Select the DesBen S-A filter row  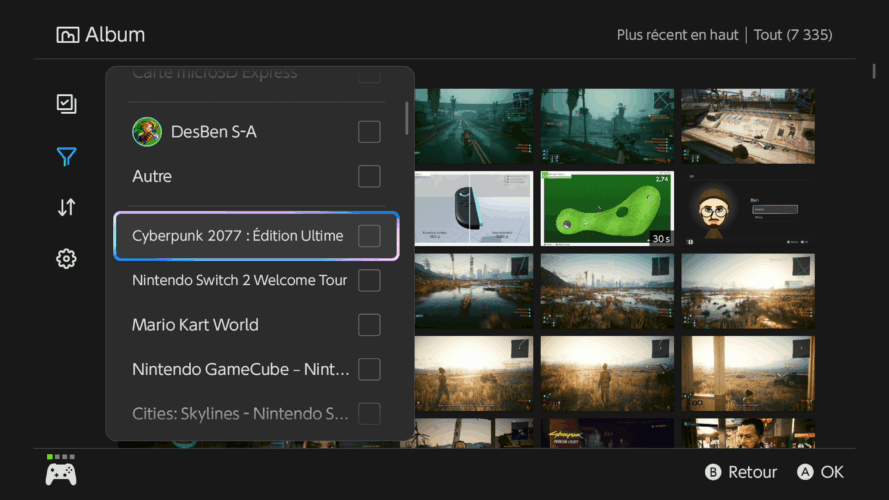[x=256, y=132]
